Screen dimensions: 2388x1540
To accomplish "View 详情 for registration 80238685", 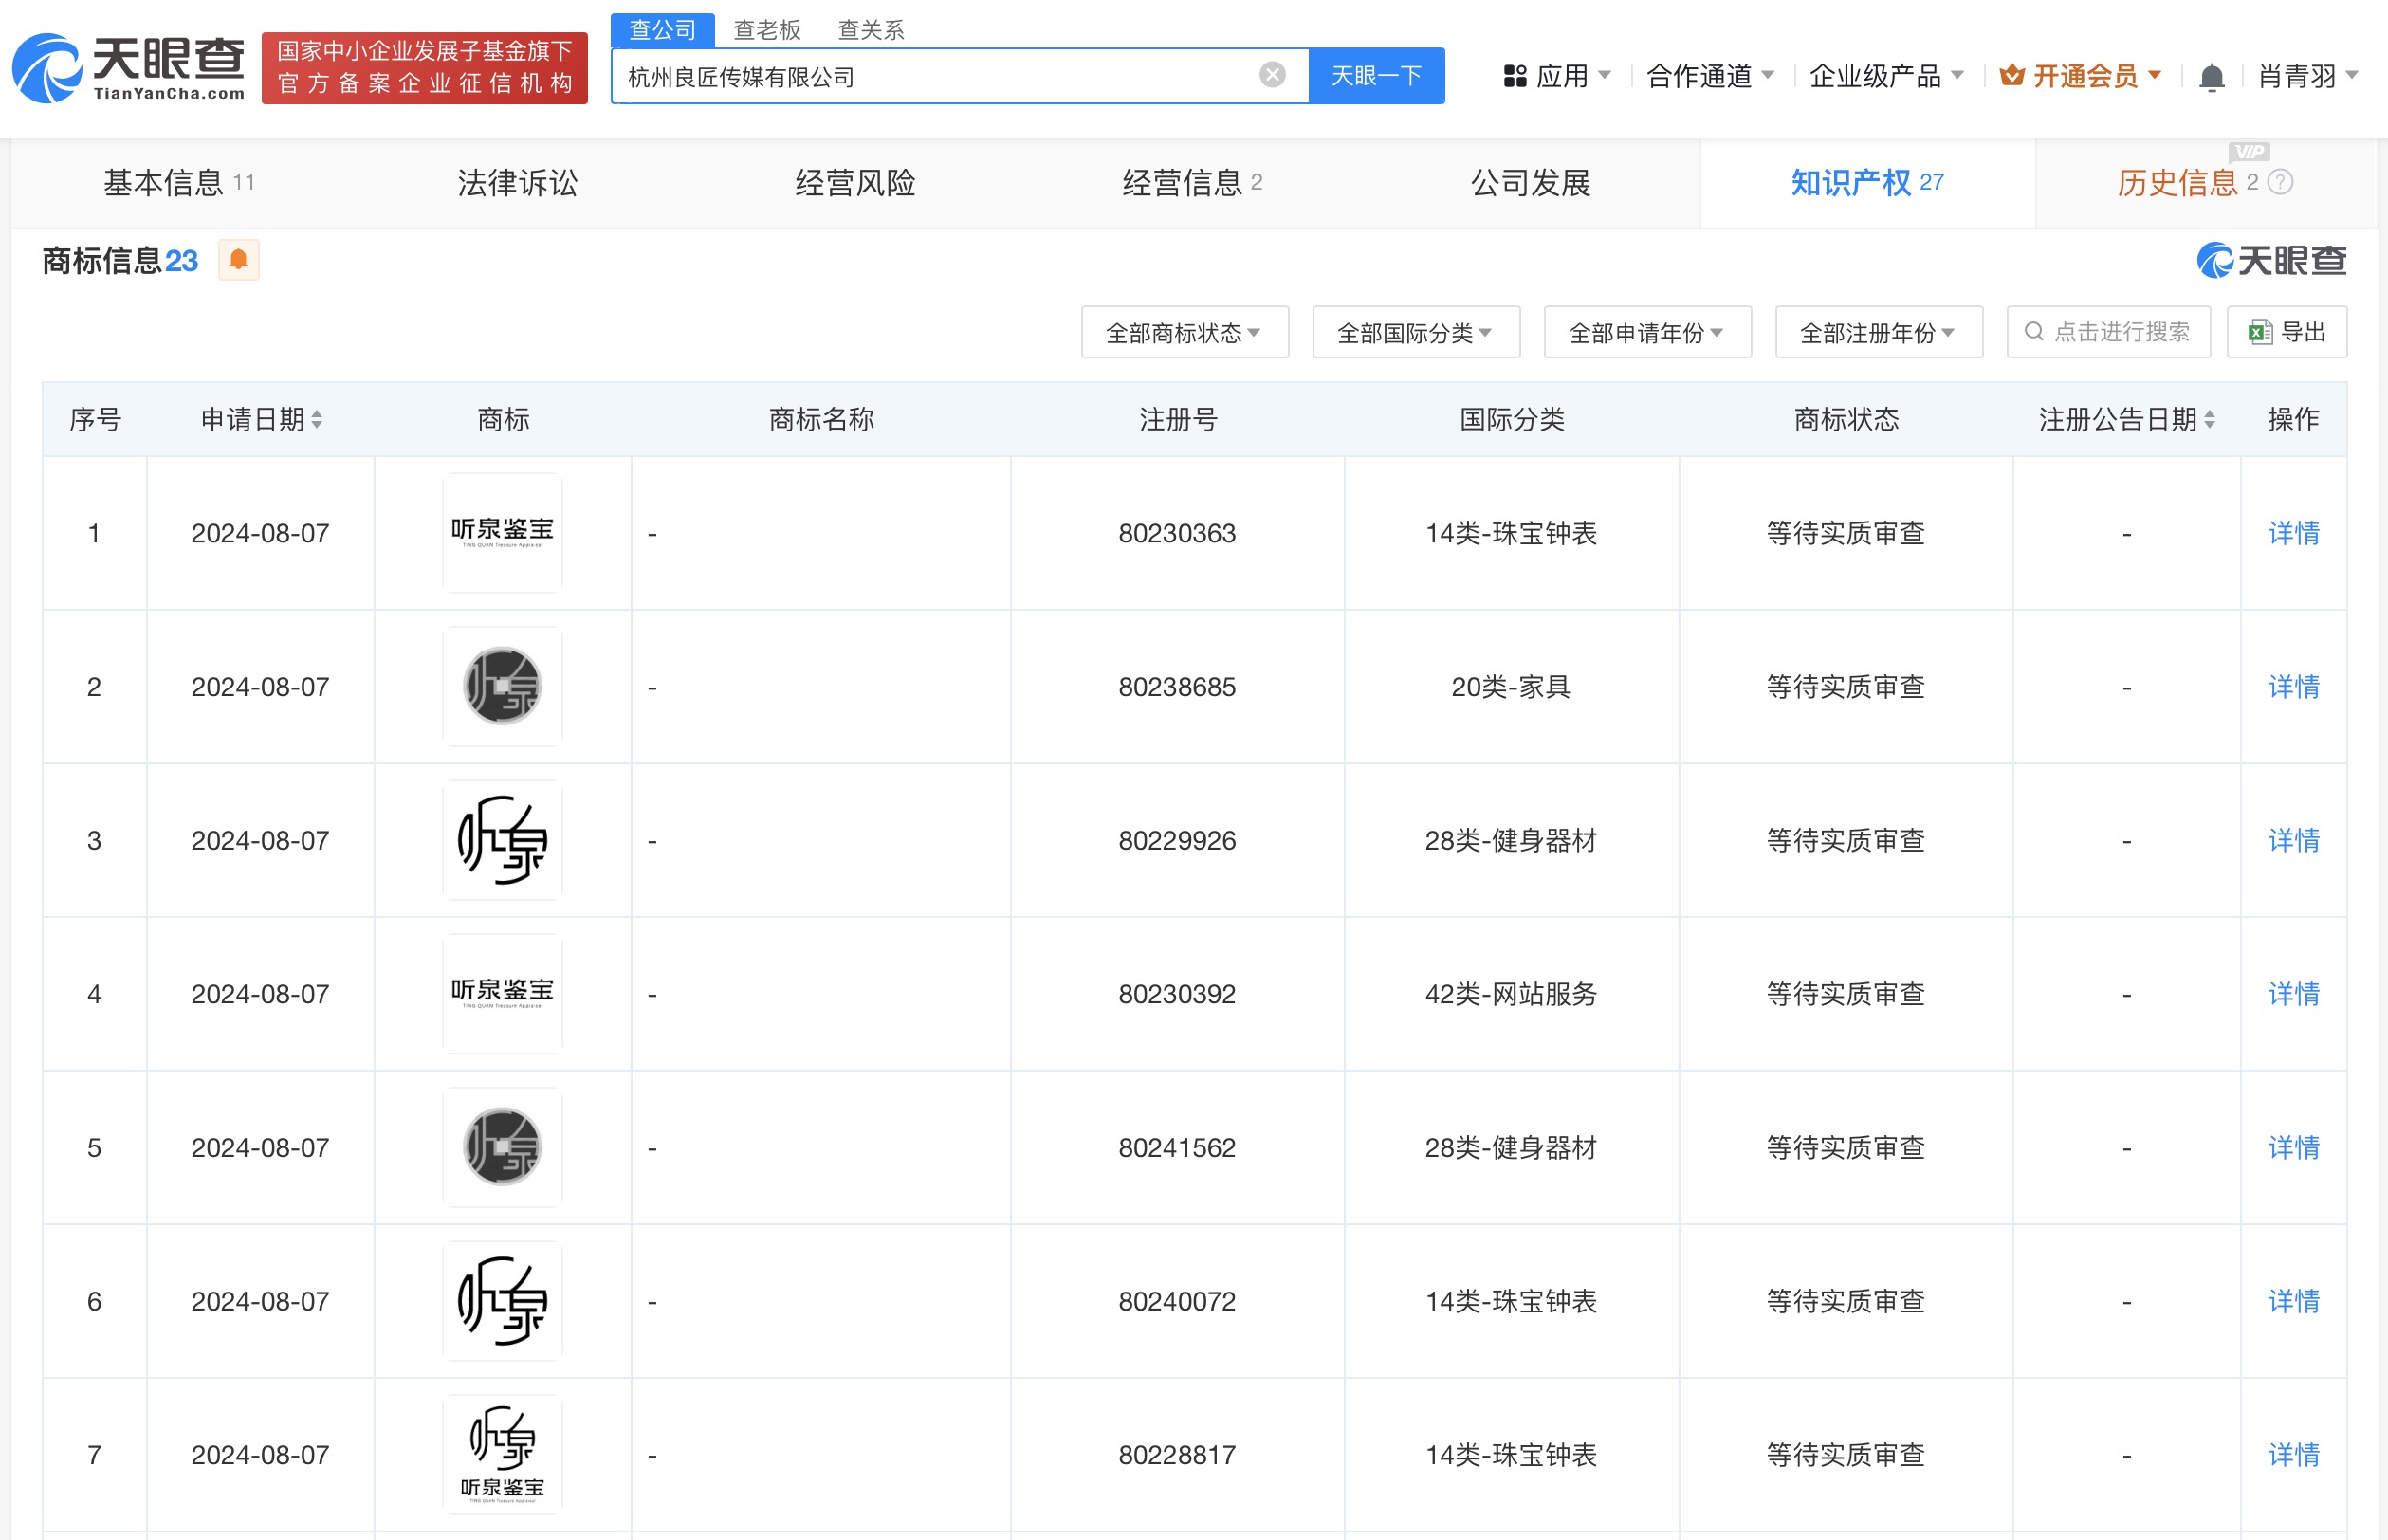I will pos(2293,687).
